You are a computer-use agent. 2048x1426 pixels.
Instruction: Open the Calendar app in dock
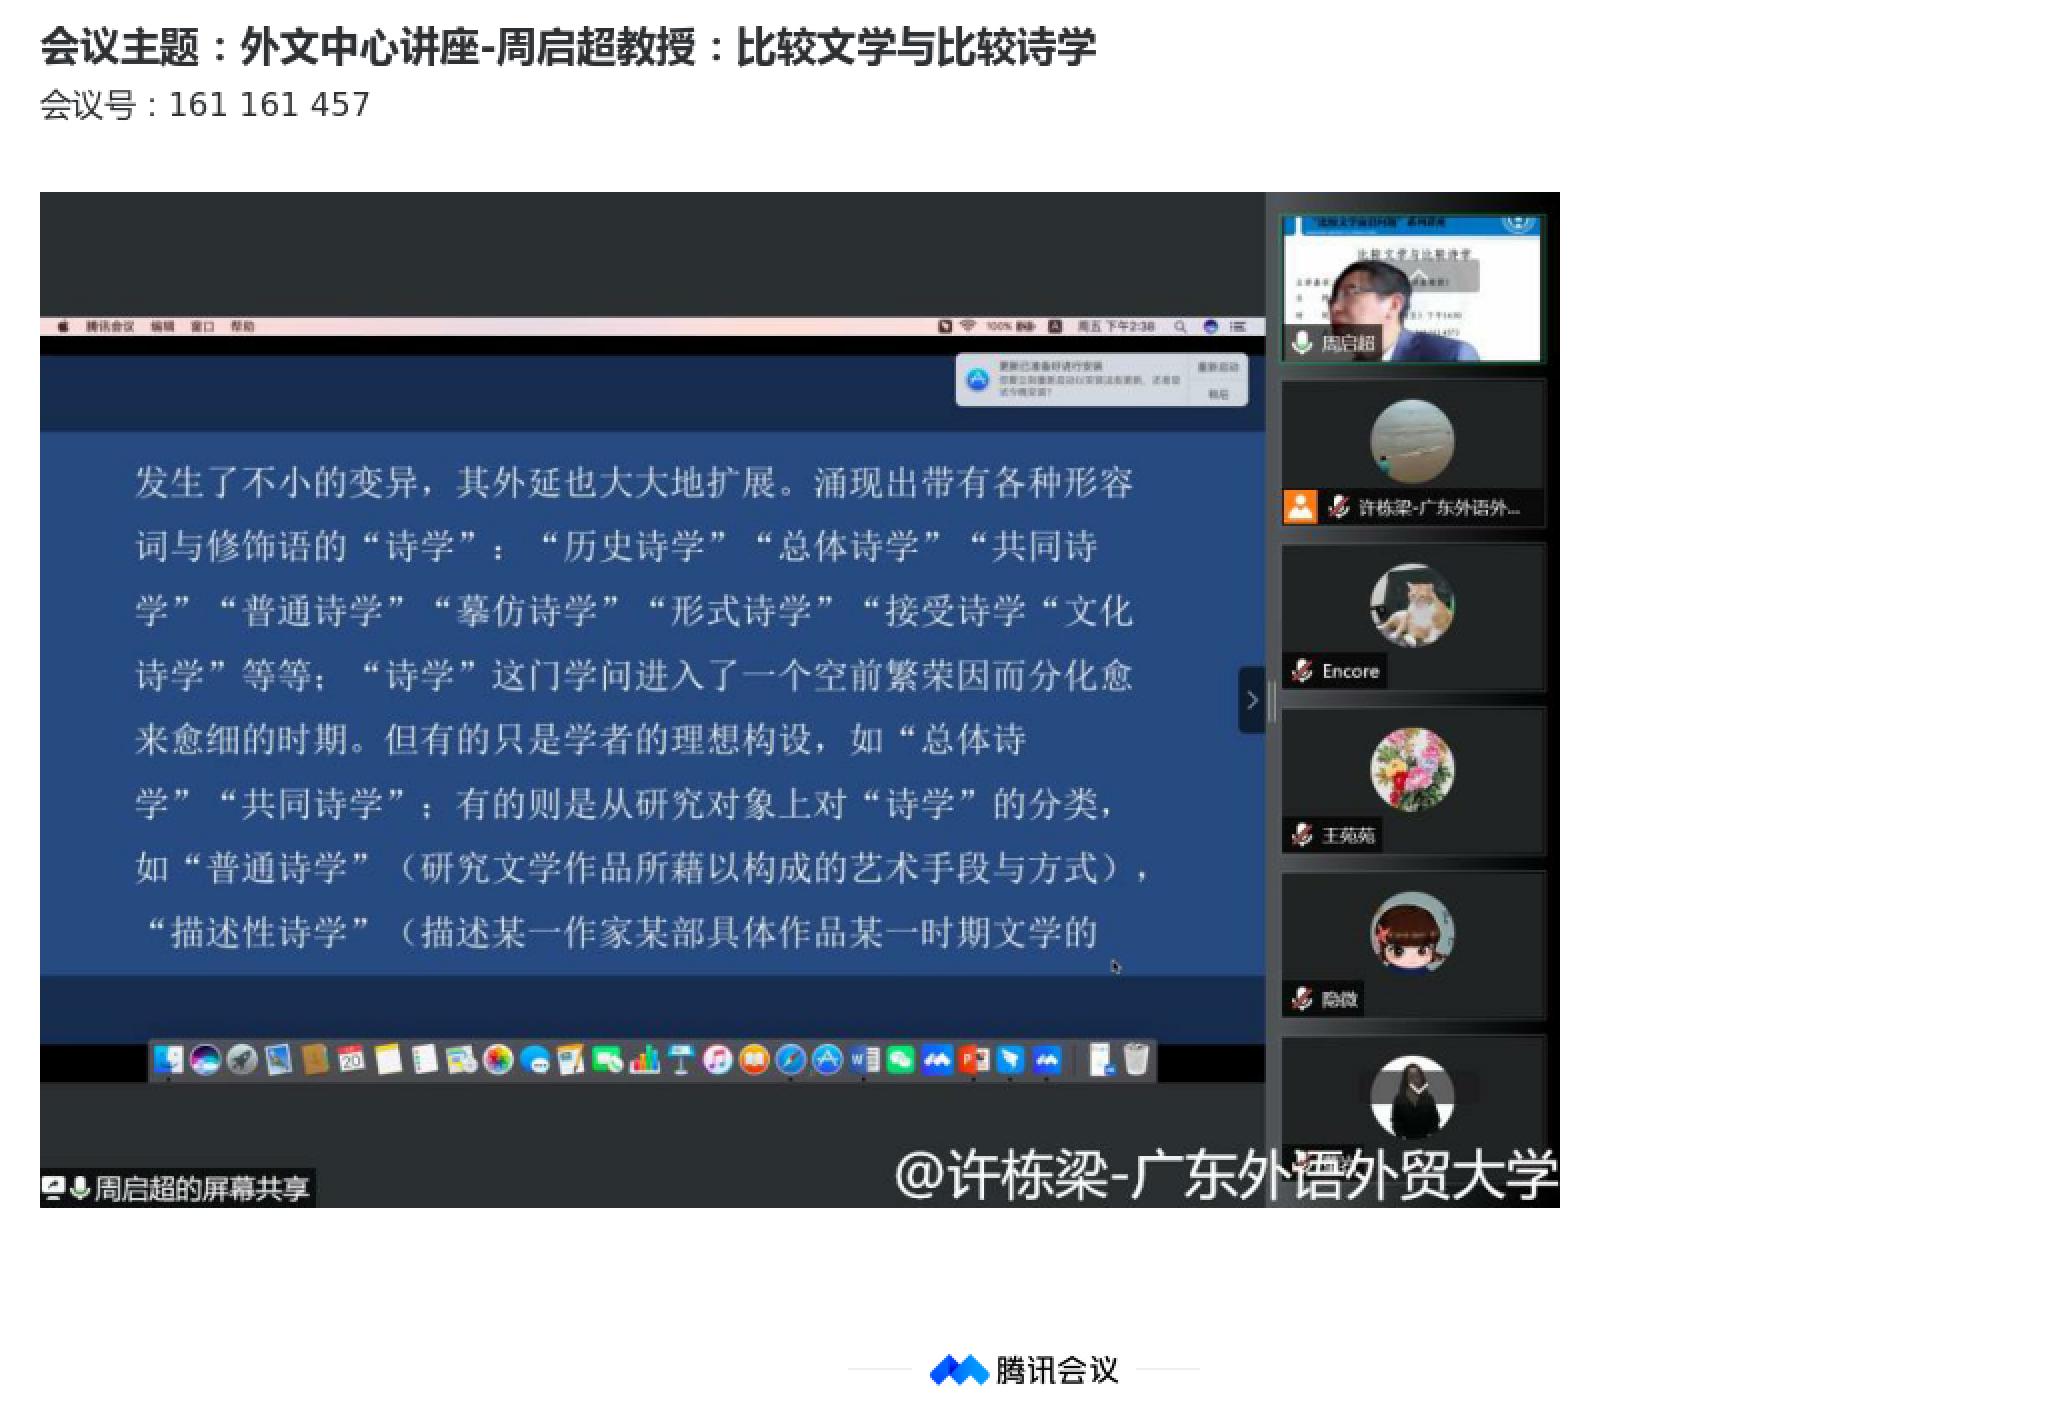[351, 1060]
